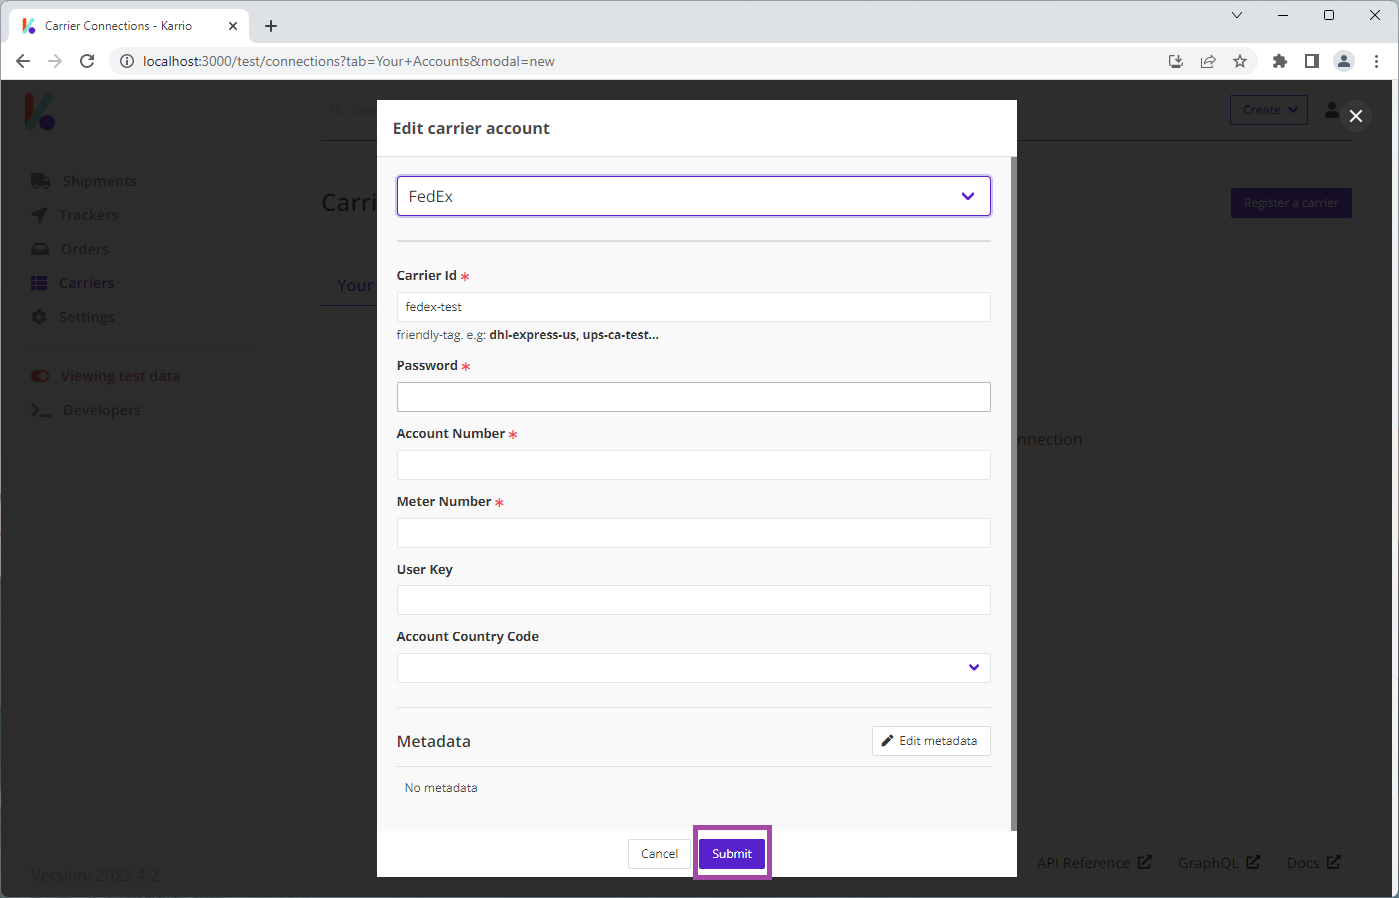Open the browser extensions puzzle icon
The width and height of the screenshot is (1399, 898).
tap(1279, 61)
